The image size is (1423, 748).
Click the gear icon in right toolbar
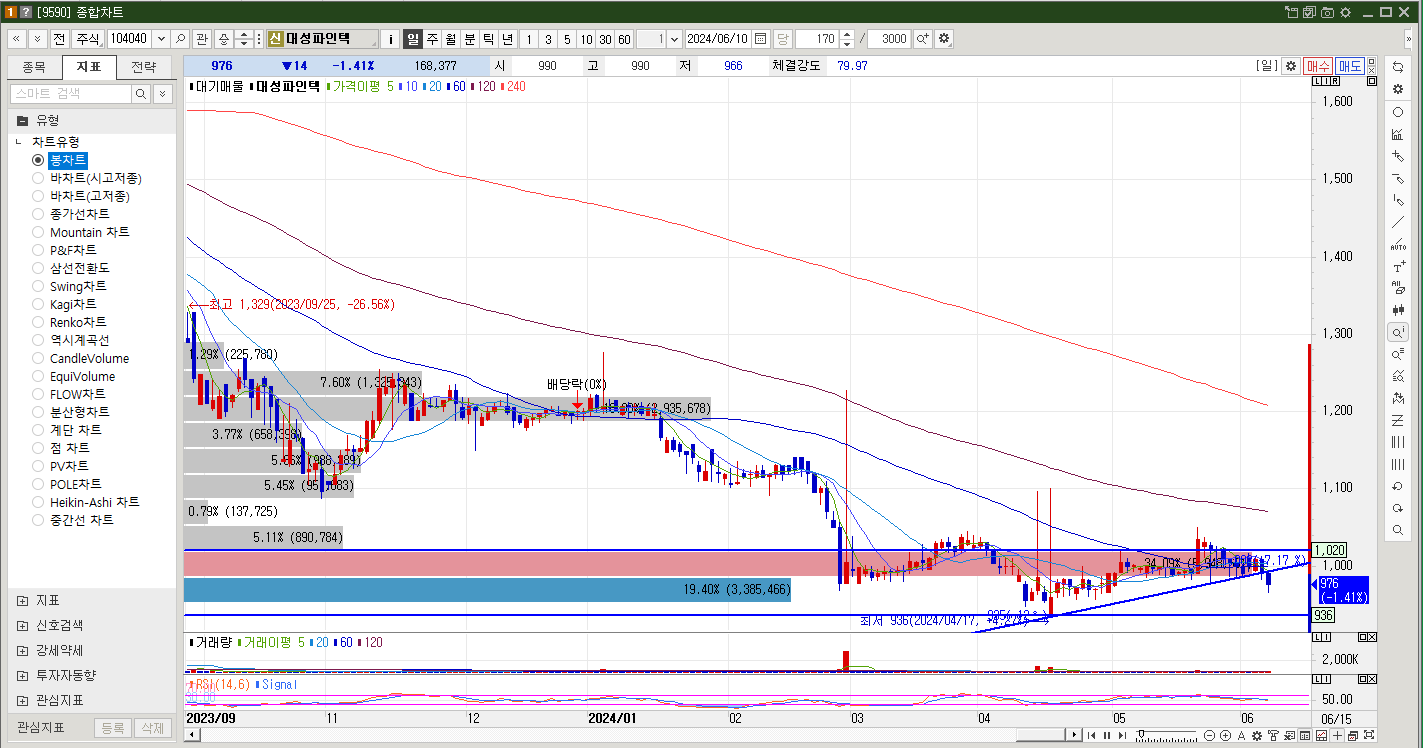coord(1398,89)
